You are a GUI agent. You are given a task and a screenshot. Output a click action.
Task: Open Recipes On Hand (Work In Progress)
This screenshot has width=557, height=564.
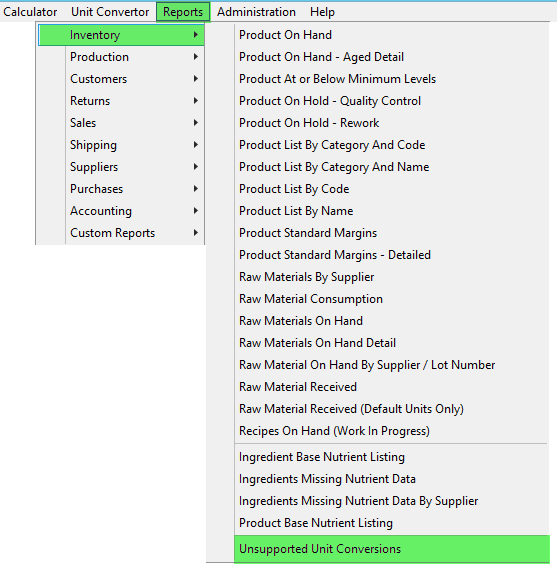coord(392,431)
